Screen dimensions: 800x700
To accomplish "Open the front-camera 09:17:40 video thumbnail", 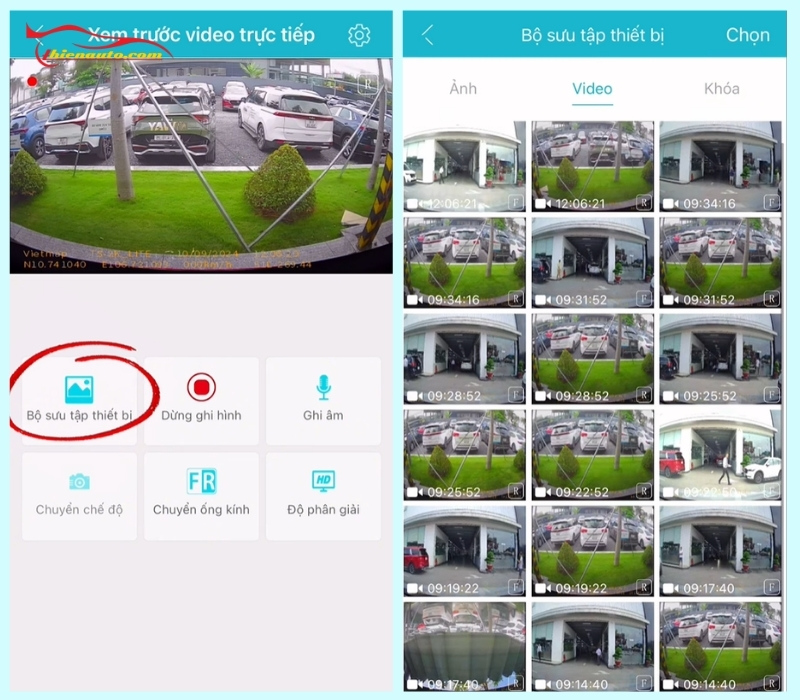I will [720, 551].
